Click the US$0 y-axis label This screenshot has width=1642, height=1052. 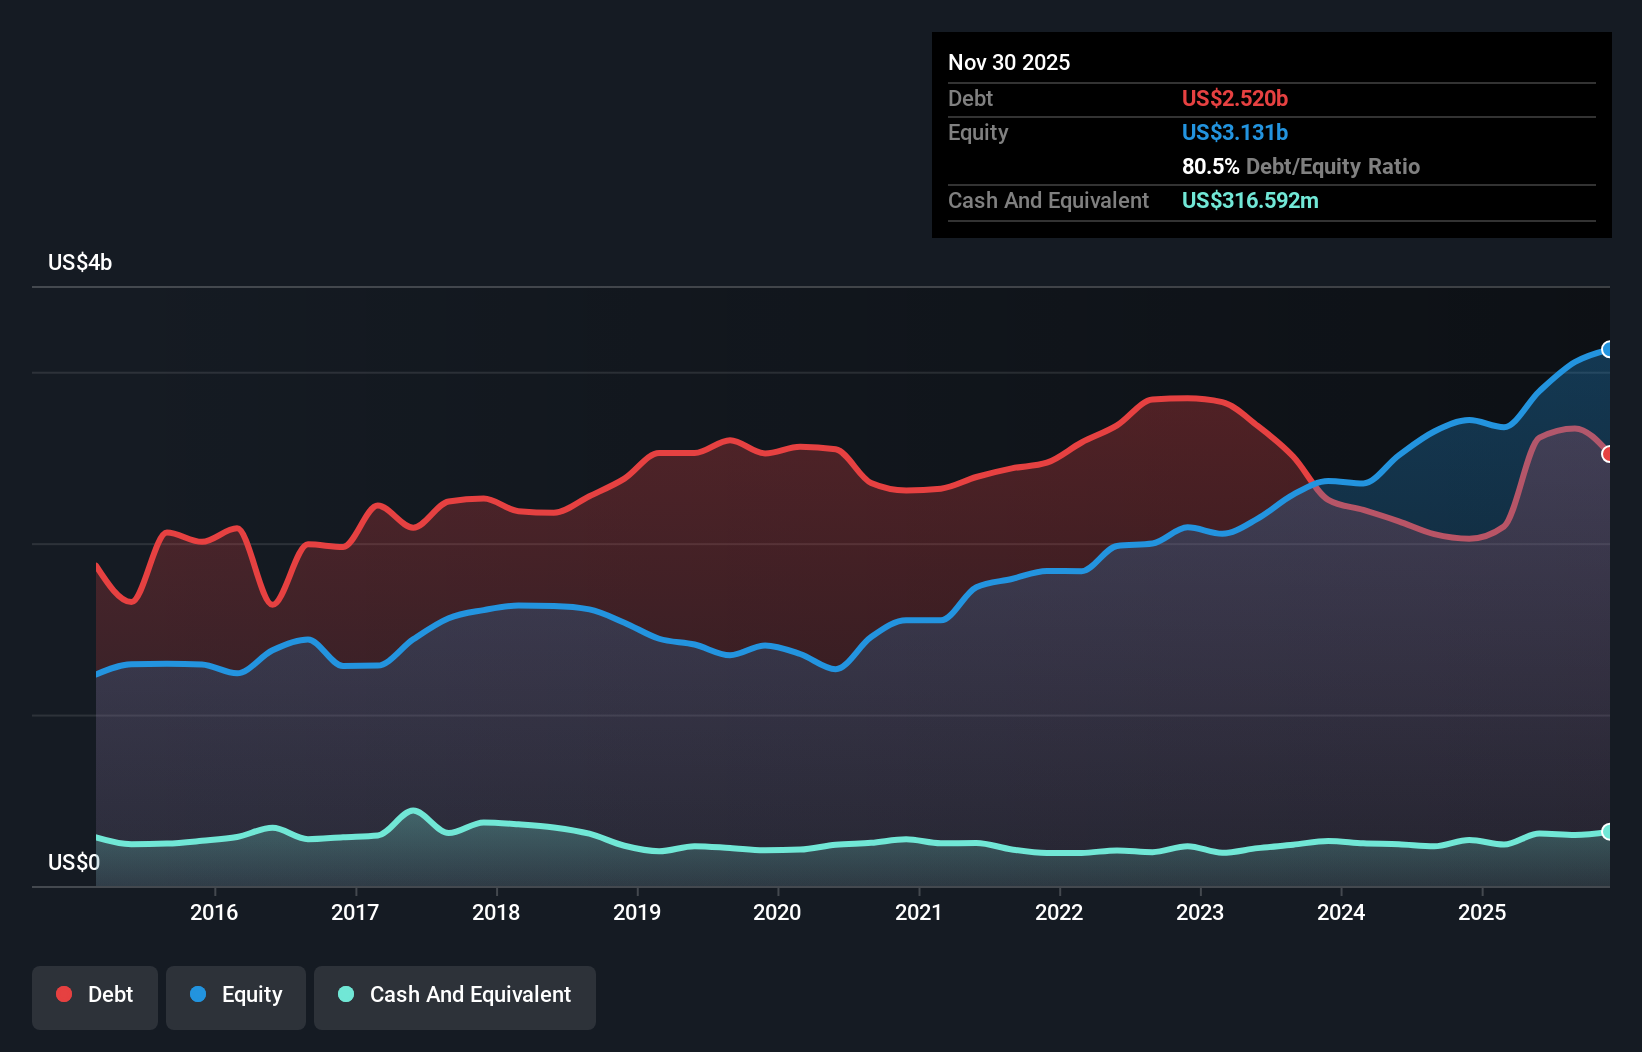point(74,862)
